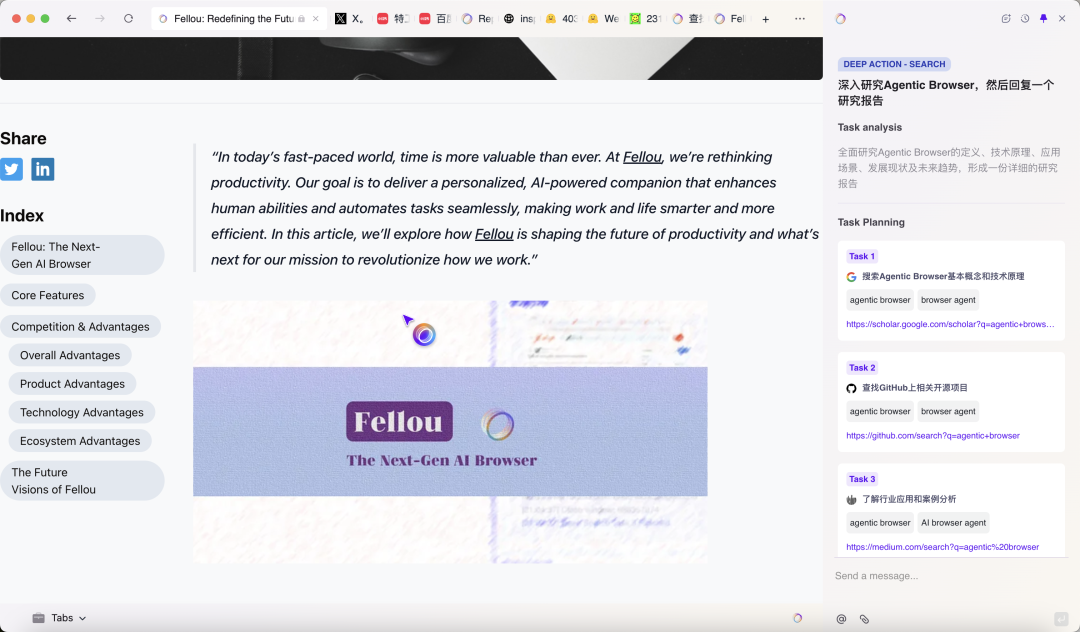This screenshot has width=1080, height=632.
Task: Click the Fellou agent cursor orb on the page
Action: [424, 335]
